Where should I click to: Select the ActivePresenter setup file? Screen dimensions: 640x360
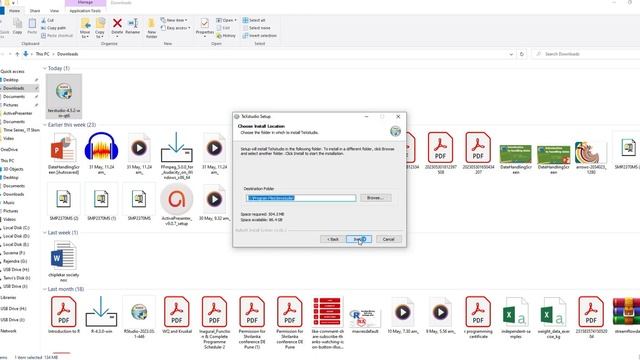click(177, 204)
